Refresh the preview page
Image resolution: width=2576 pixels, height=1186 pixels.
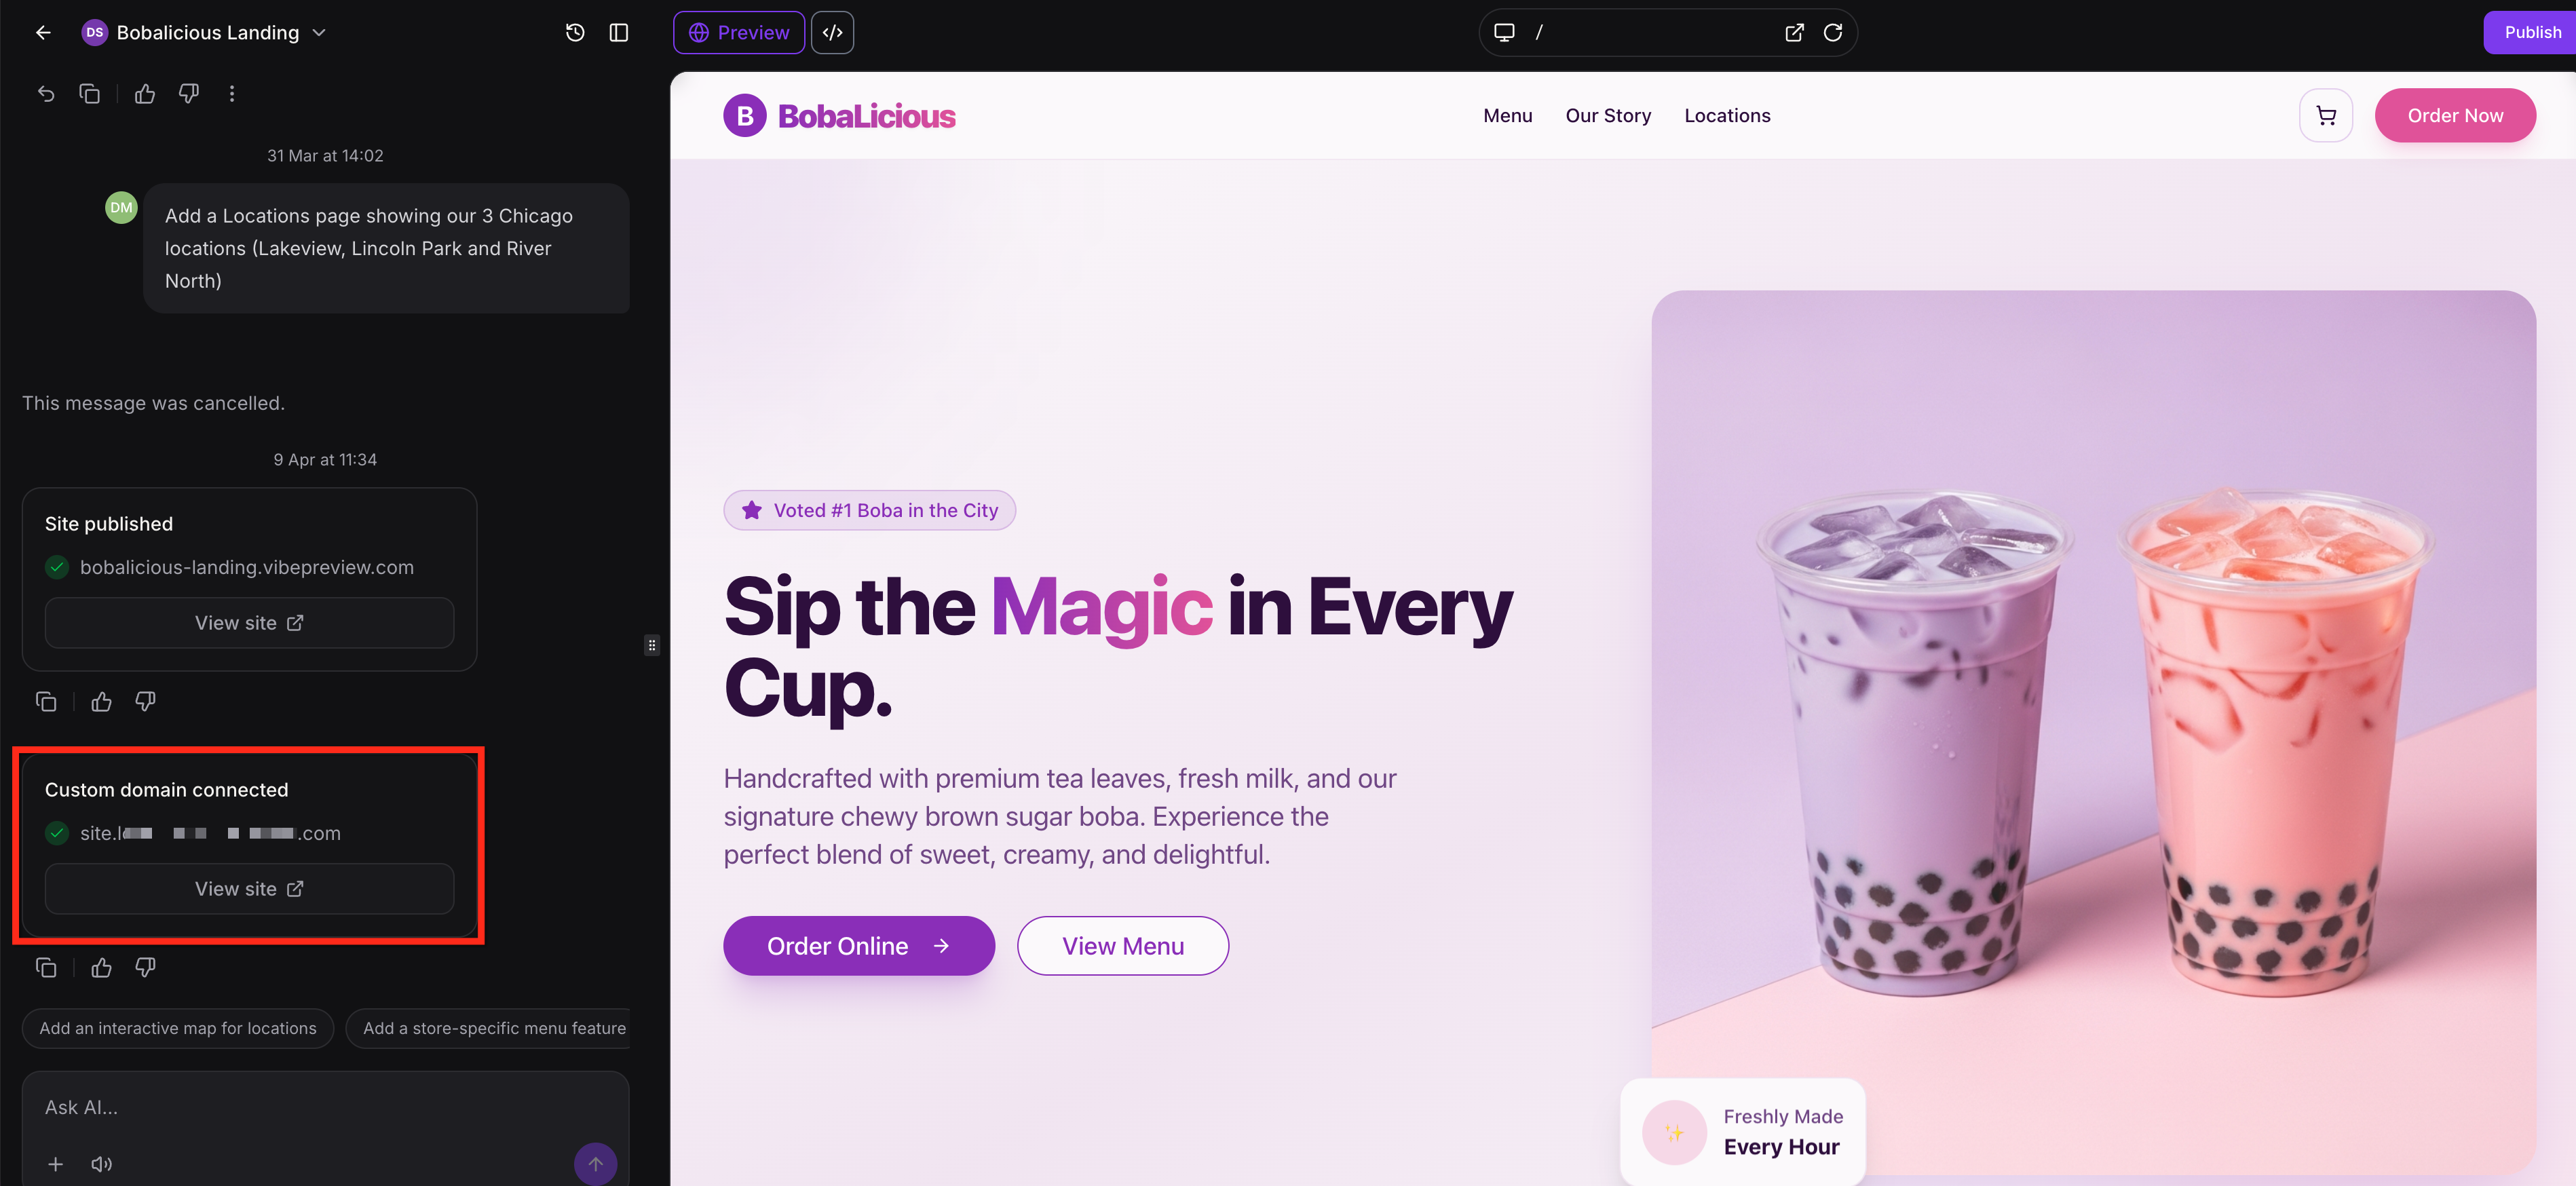point(1832,33)
